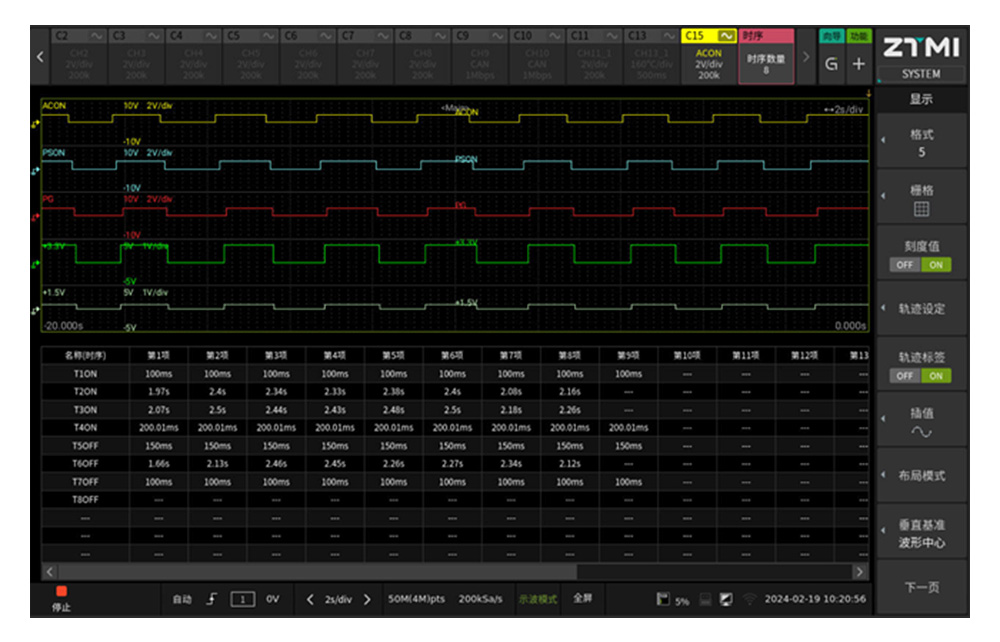Click the red stop (停止) button
1000x642 pixels.
pos(61,598)
